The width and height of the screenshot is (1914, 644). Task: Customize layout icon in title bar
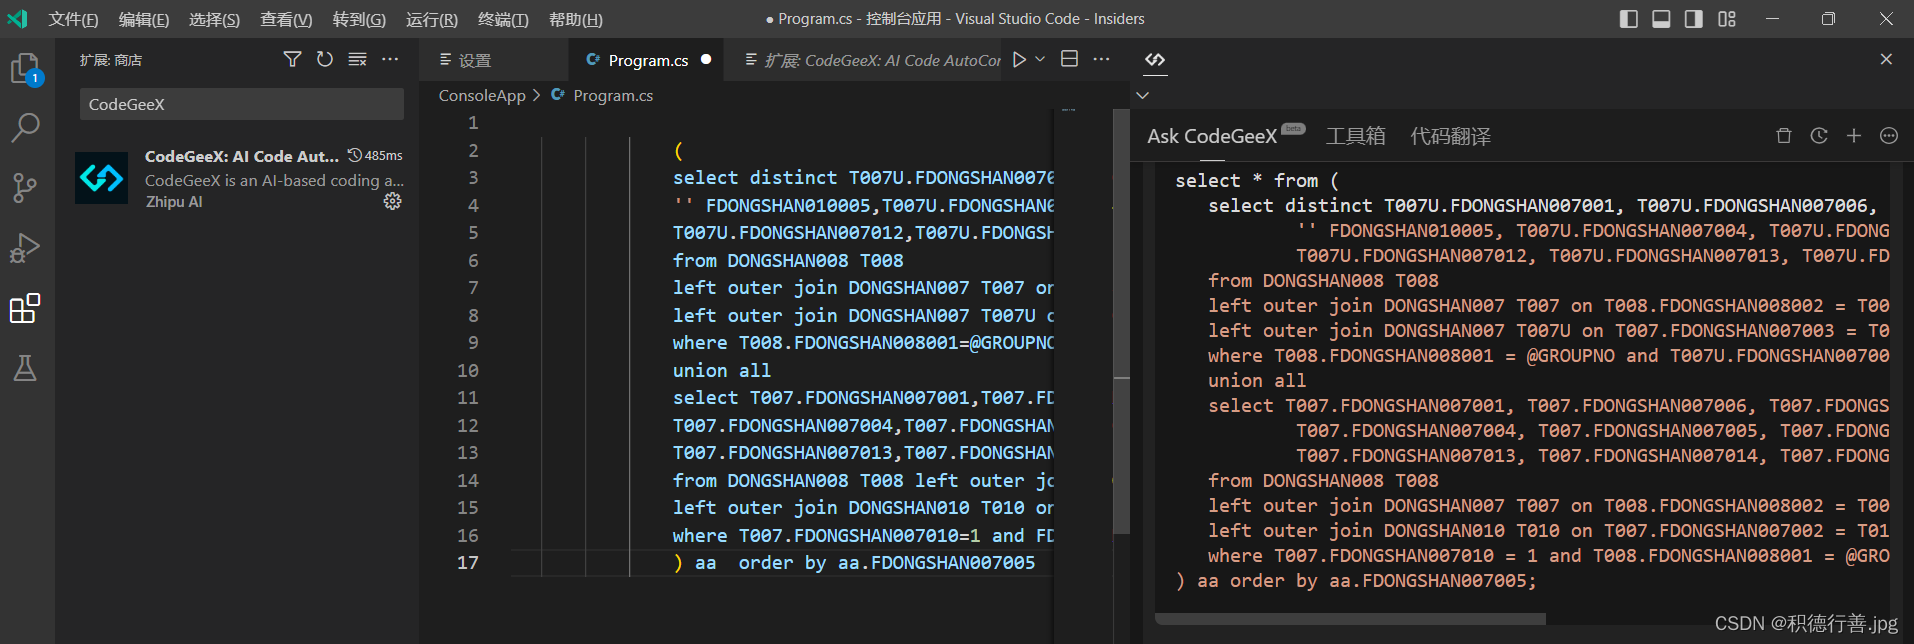pyautogui.click(x=1727, y=19)
